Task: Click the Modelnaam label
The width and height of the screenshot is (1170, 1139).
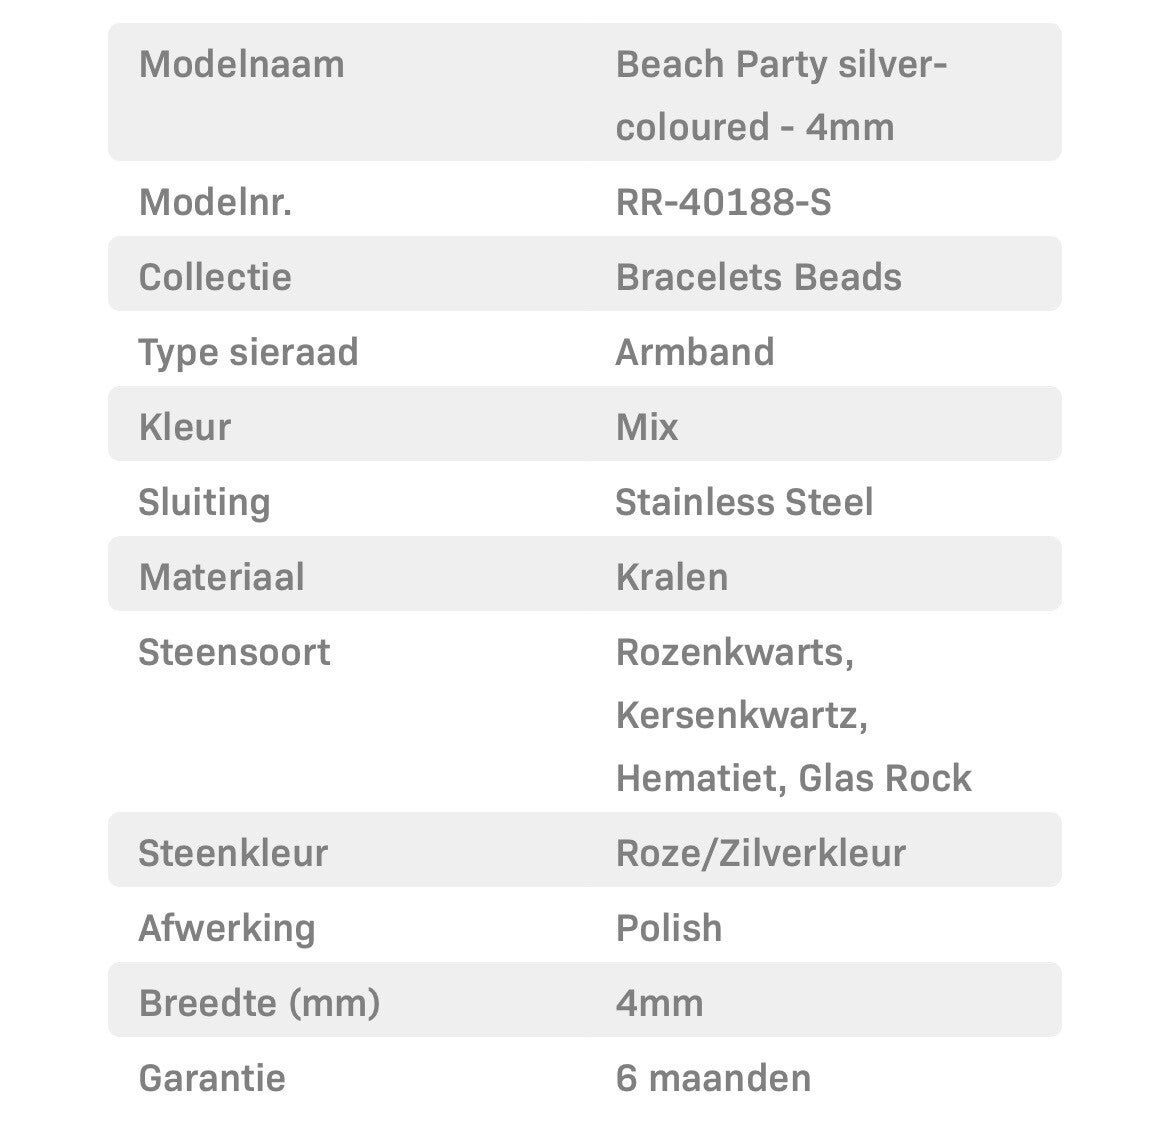Action: [241, 65]
